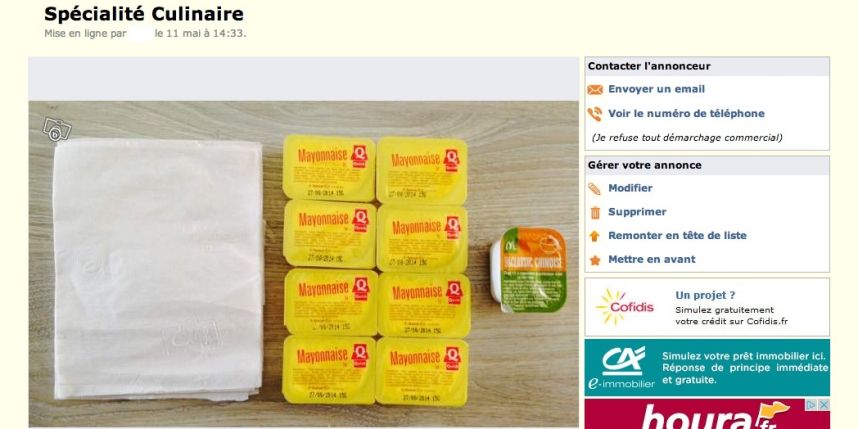Viewport: 858px width, 429px height.
Task: Select Remonter en tête de liste
Action: 677,236
